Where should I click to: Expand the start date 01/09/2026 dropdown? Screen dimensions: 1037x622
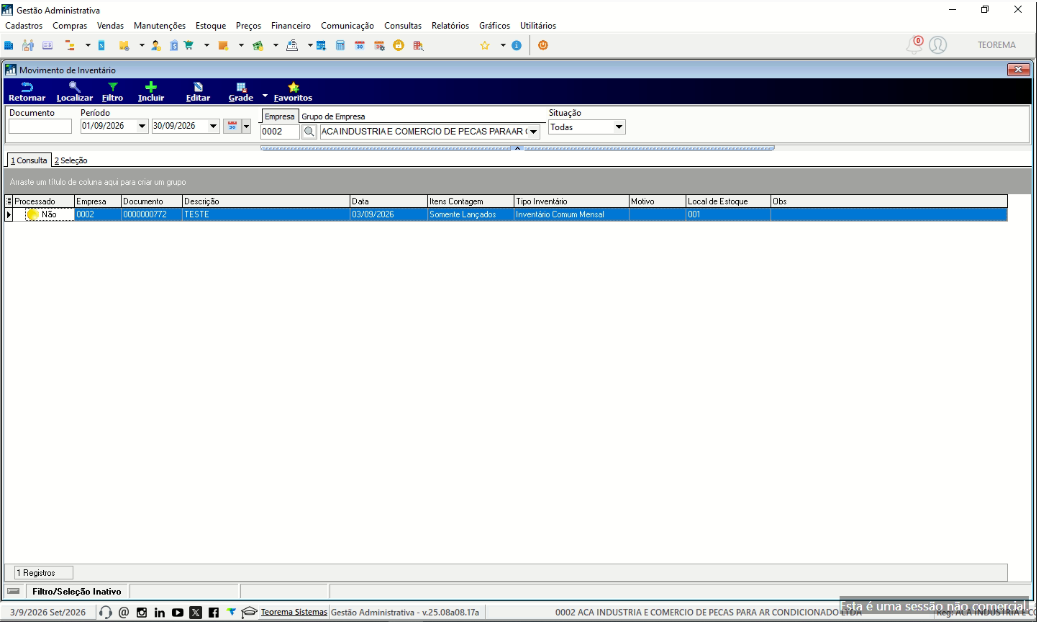click(142, 126)
